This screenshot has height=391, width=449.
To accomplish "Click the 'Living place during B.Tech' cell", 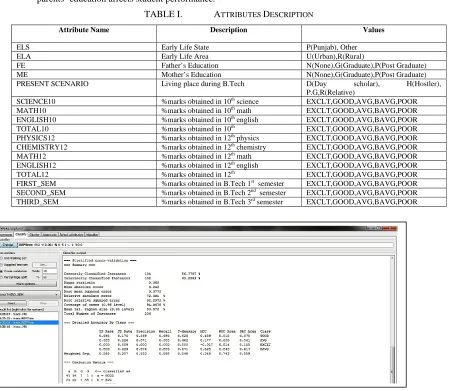I will click(229, 88).
